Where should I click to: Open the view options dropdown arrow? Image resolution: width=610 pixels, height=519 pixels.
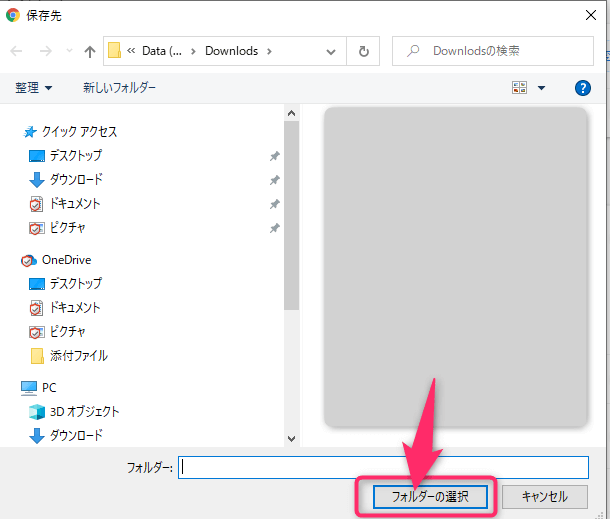[542, 88]
